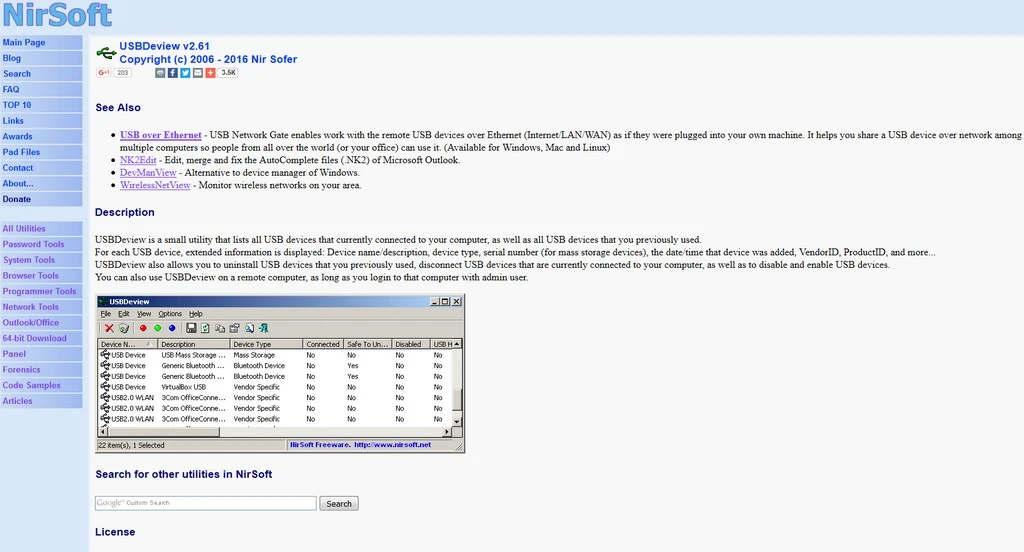The width and height of the screenshot is (1024, 552).
Task: Open Programmer Tools category
Action: point(41,291)
